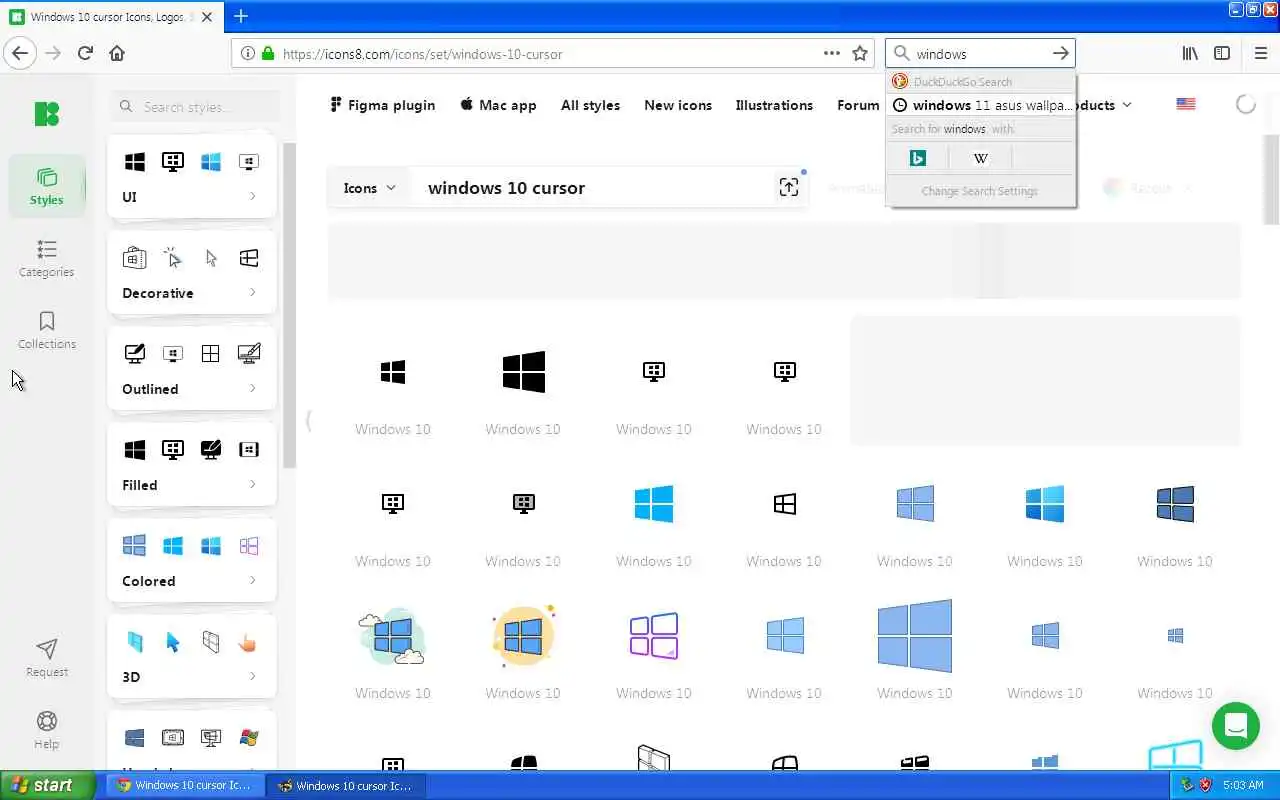The height and width of the screenshot is (800, 1280).
Task: Search with Wikipedia engine icon
Action: coord(980,158)
